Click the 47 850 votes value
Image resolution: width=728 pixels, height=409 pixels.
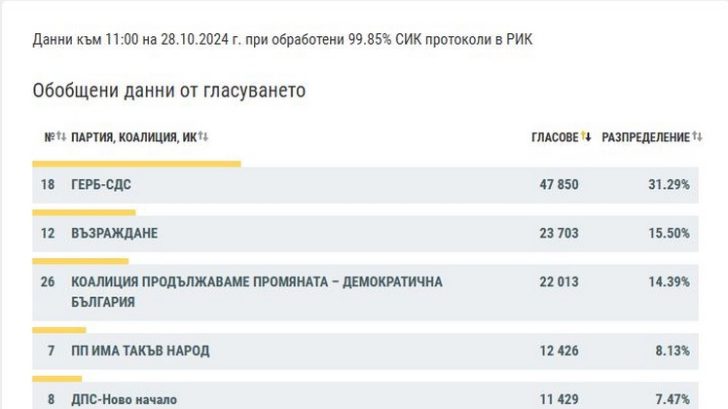[555, 185]
